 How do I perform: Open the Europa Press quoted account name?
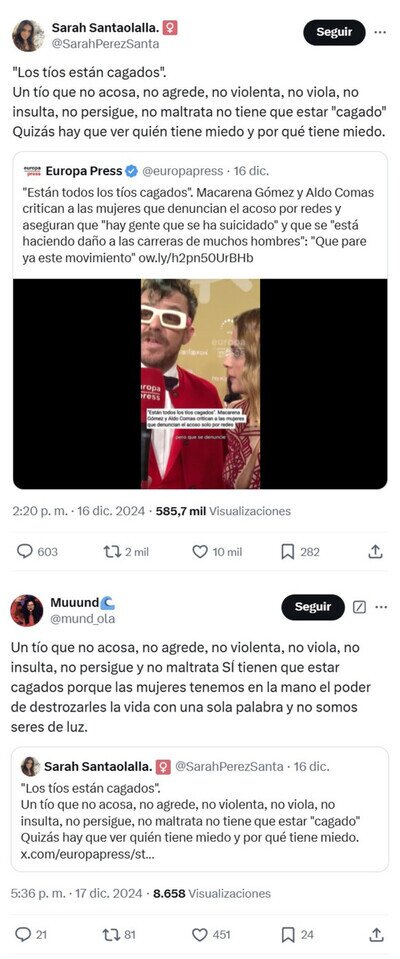(x=84, y=171)
